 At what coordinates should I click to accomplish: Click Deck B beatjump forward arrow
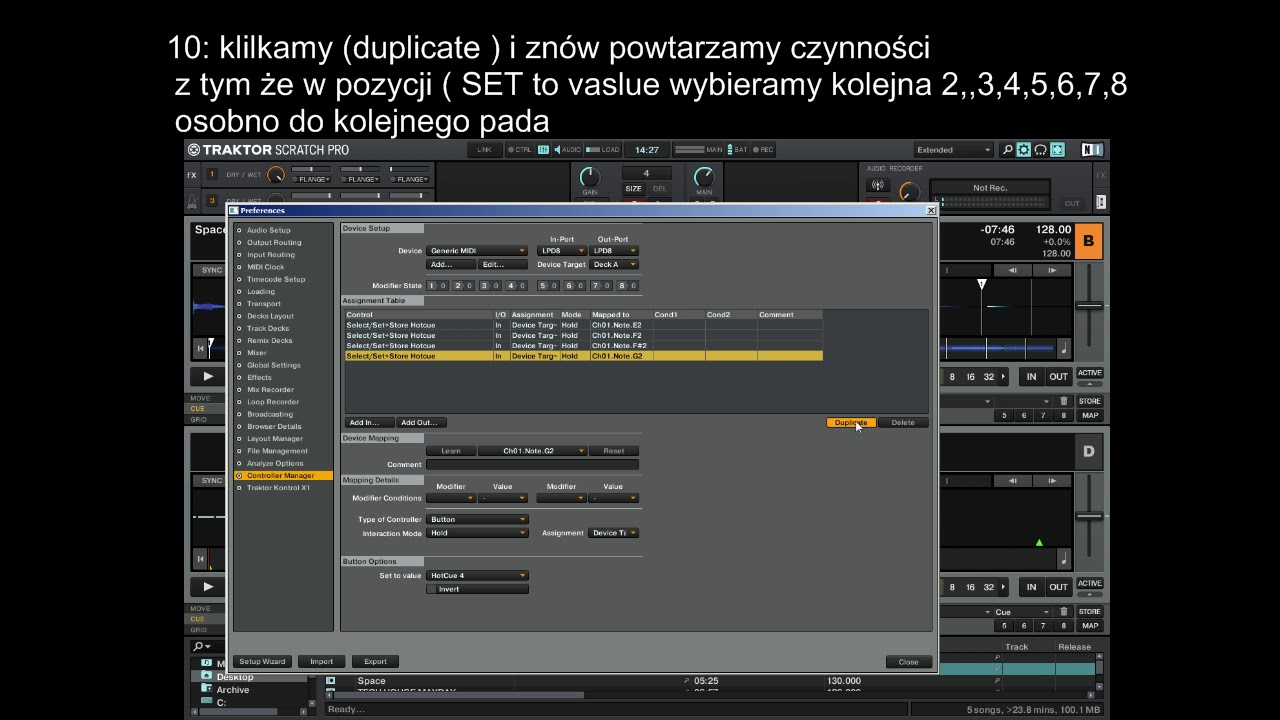click(1051, 270)
